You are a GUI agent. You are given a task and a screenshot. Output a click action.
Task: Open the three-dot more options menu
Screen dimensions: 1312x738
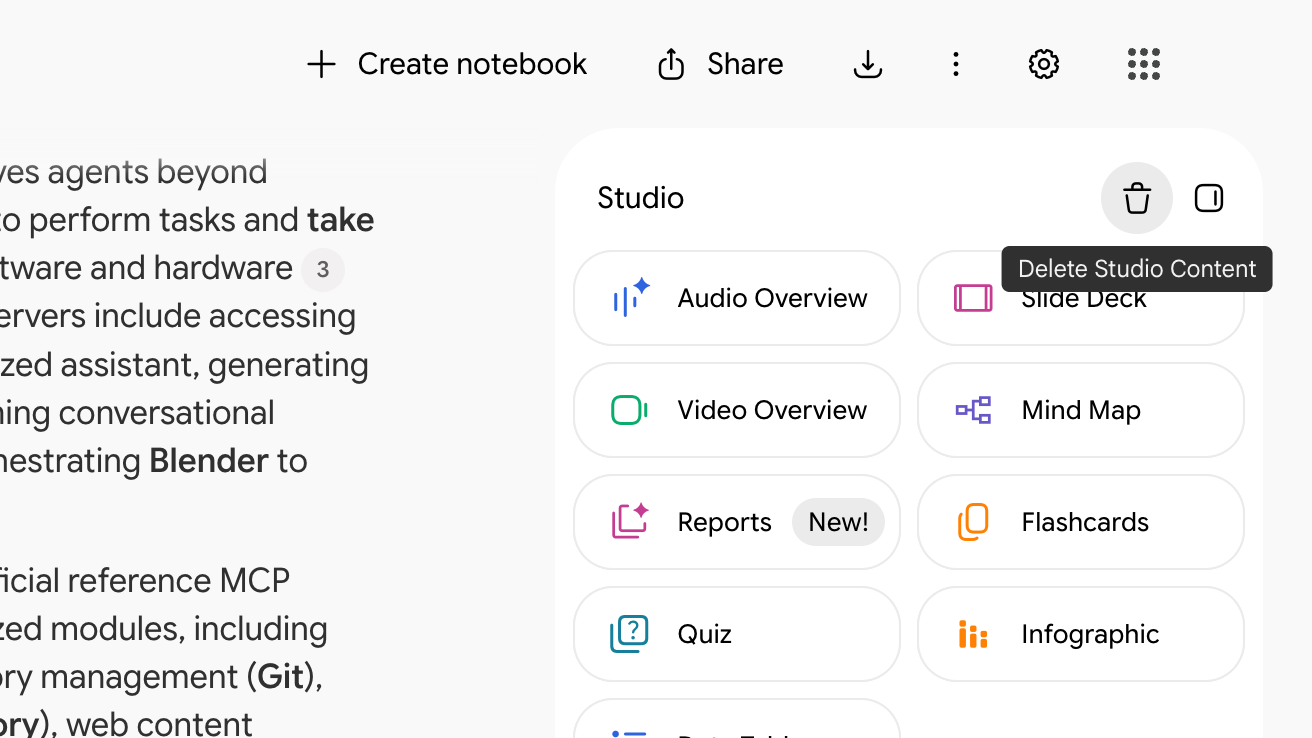(x=956, y=64)
